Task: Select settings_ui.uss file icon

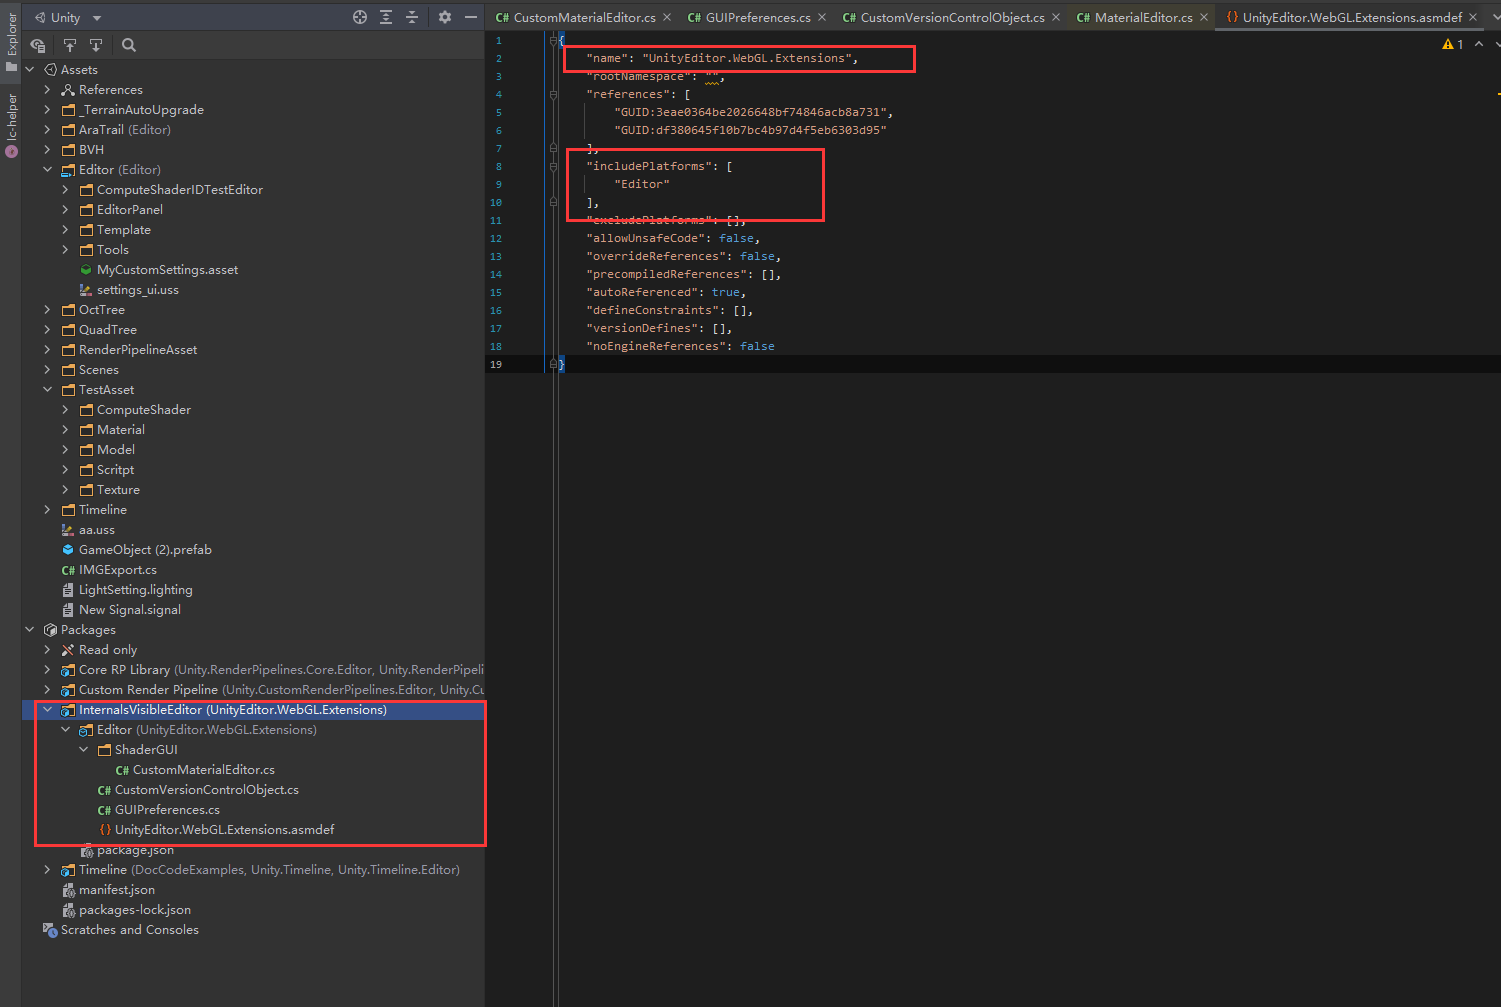Action: 86,290
